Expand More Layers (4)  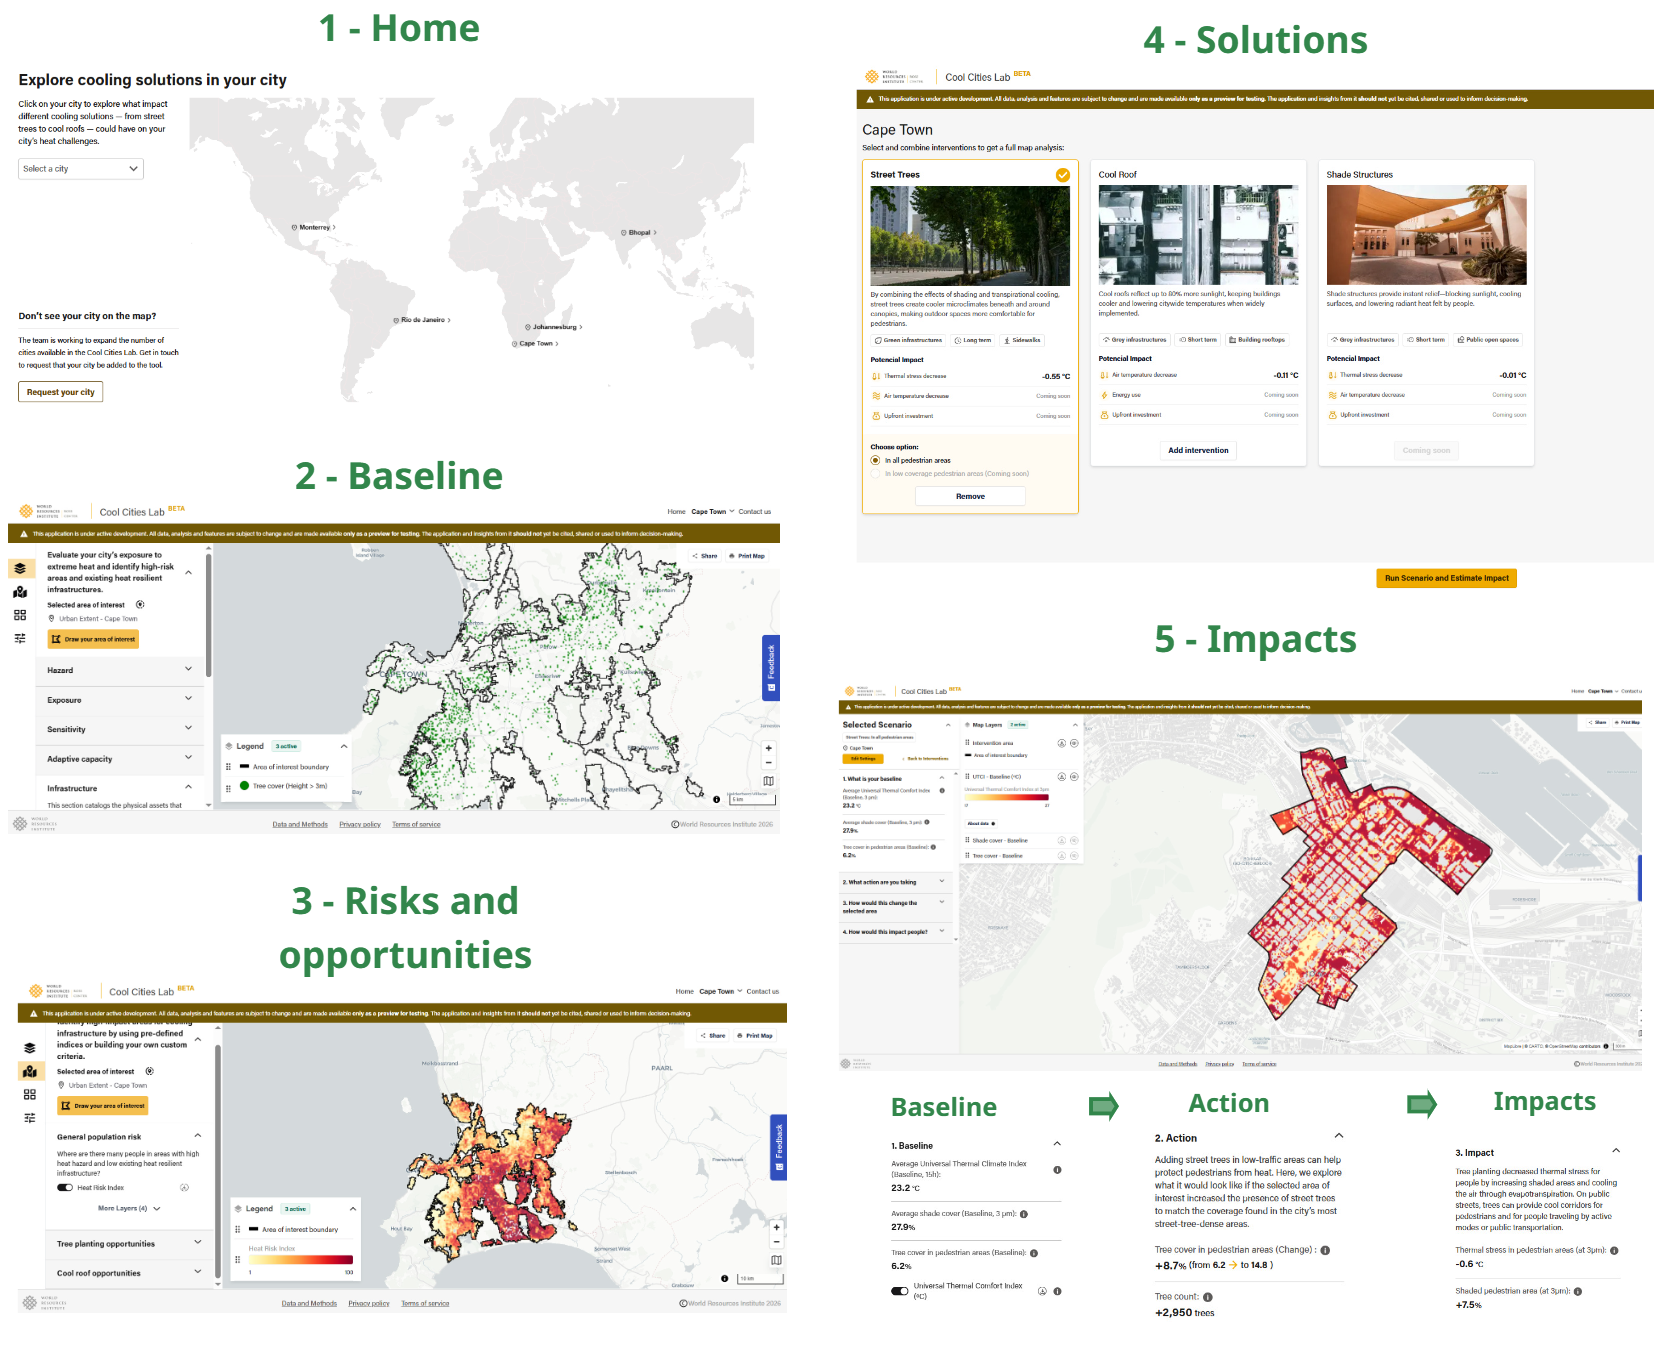(129, 1208)
